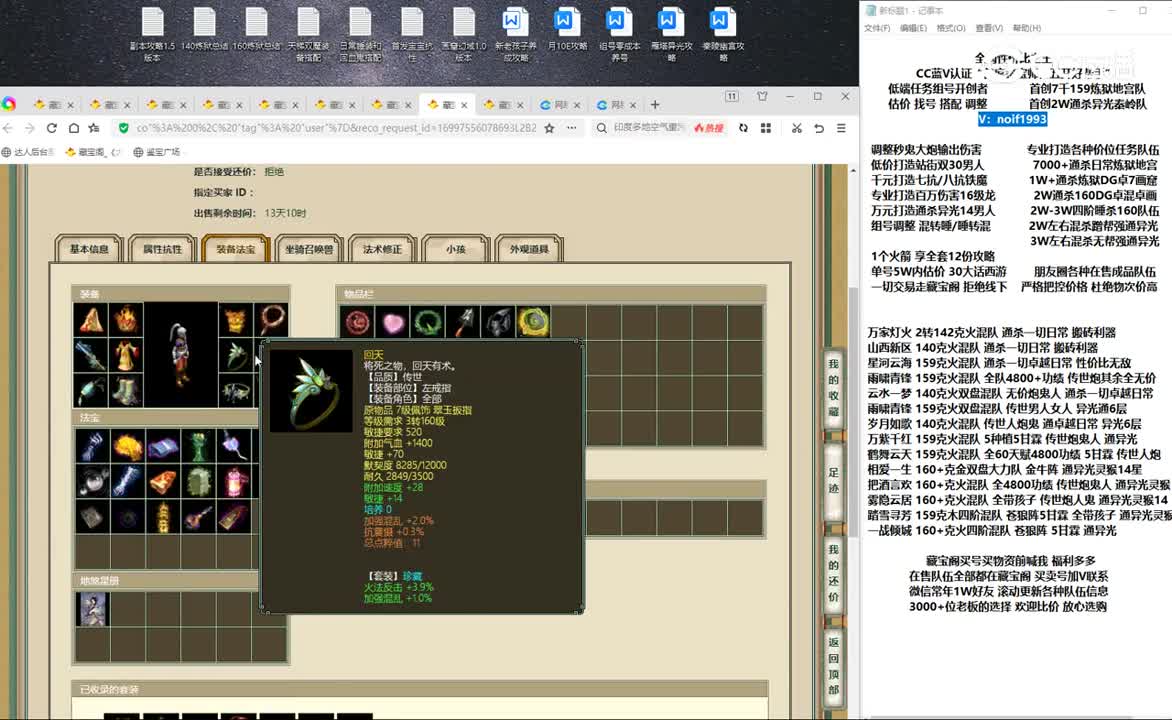Click the highlighted text V: noif1993 in Notepad

(1012, 119)
